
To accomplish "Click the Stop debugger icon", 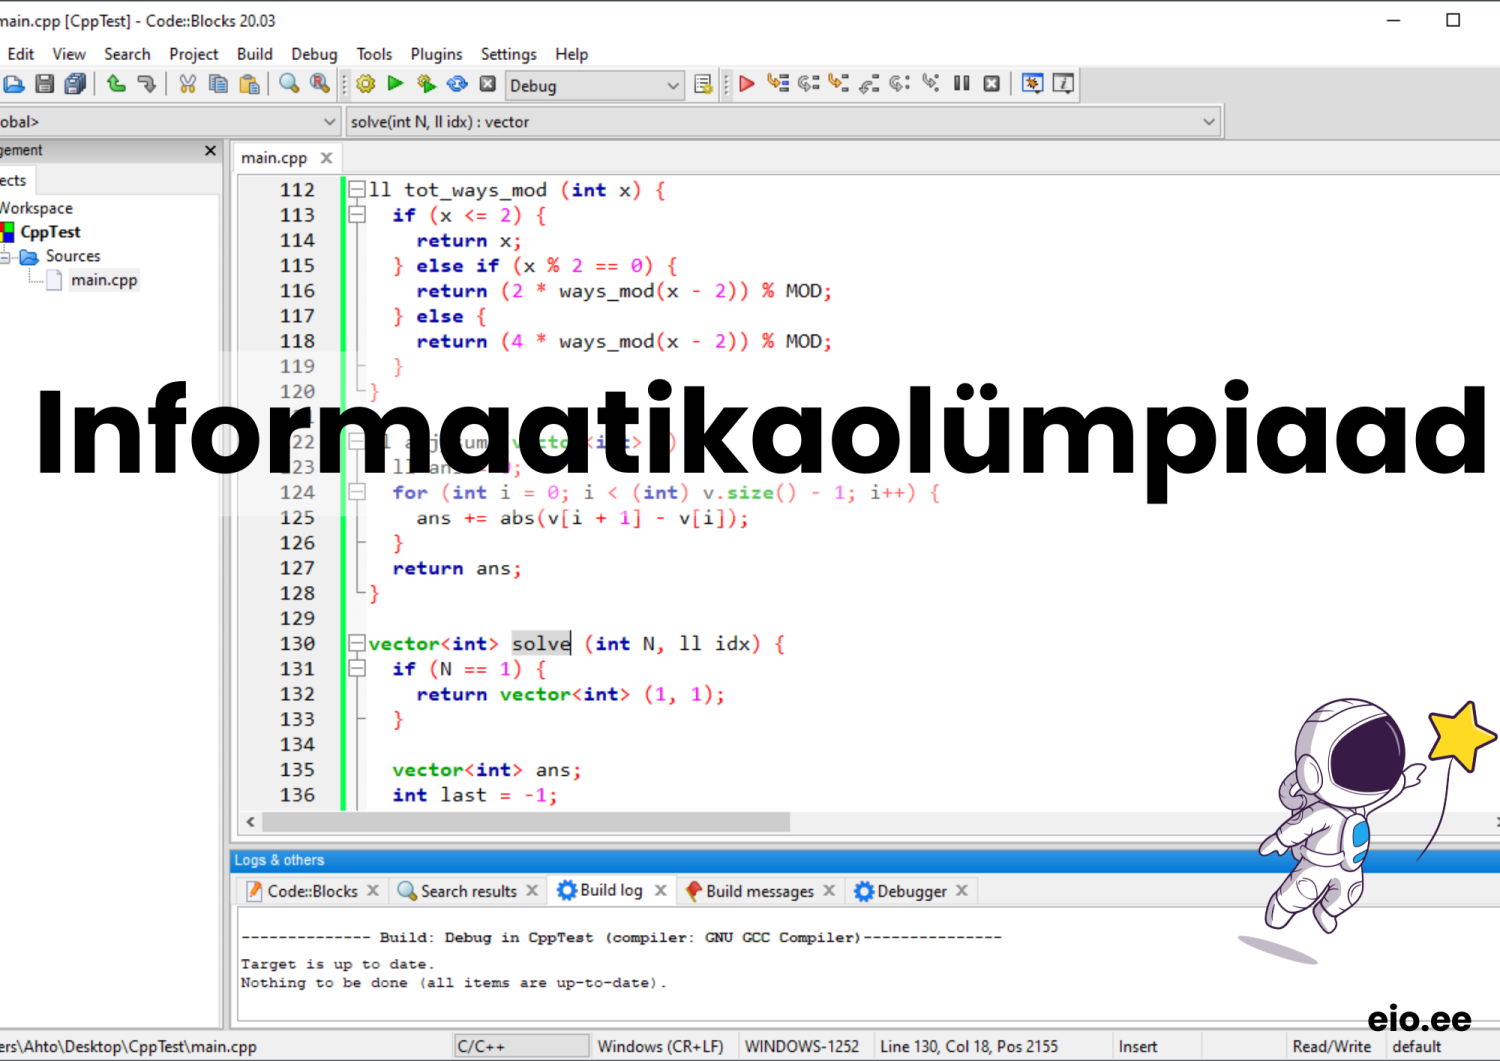I will pyautogui.click(x=992, y=84).
